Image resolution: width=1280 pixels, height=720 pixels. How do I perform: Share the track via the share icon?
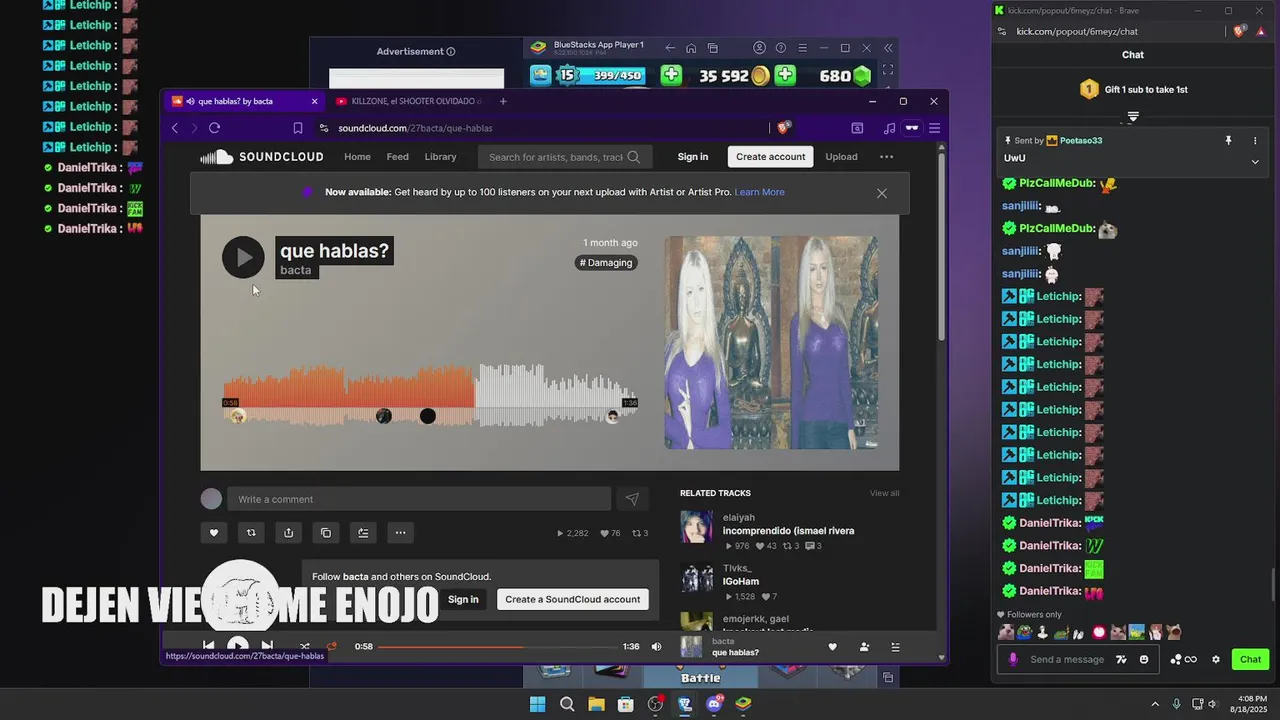tap(288, 533)
